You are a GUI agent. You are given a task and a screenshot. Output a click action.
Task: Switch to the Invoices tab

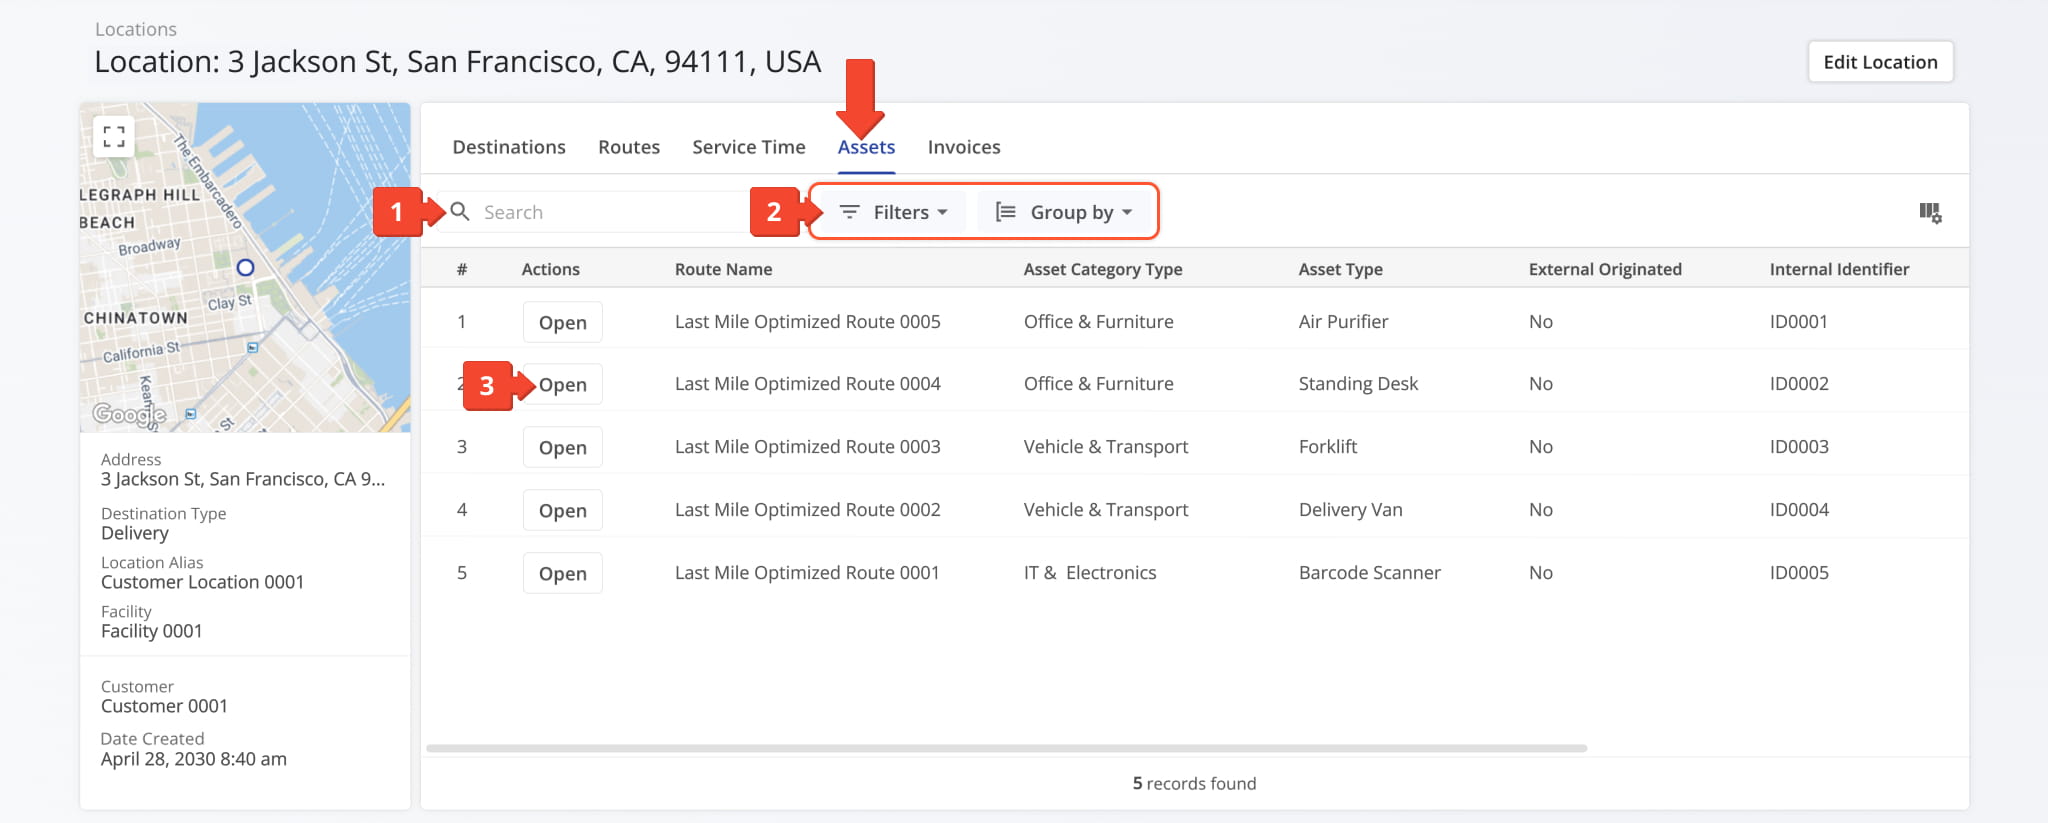click(x=964, y=147)
